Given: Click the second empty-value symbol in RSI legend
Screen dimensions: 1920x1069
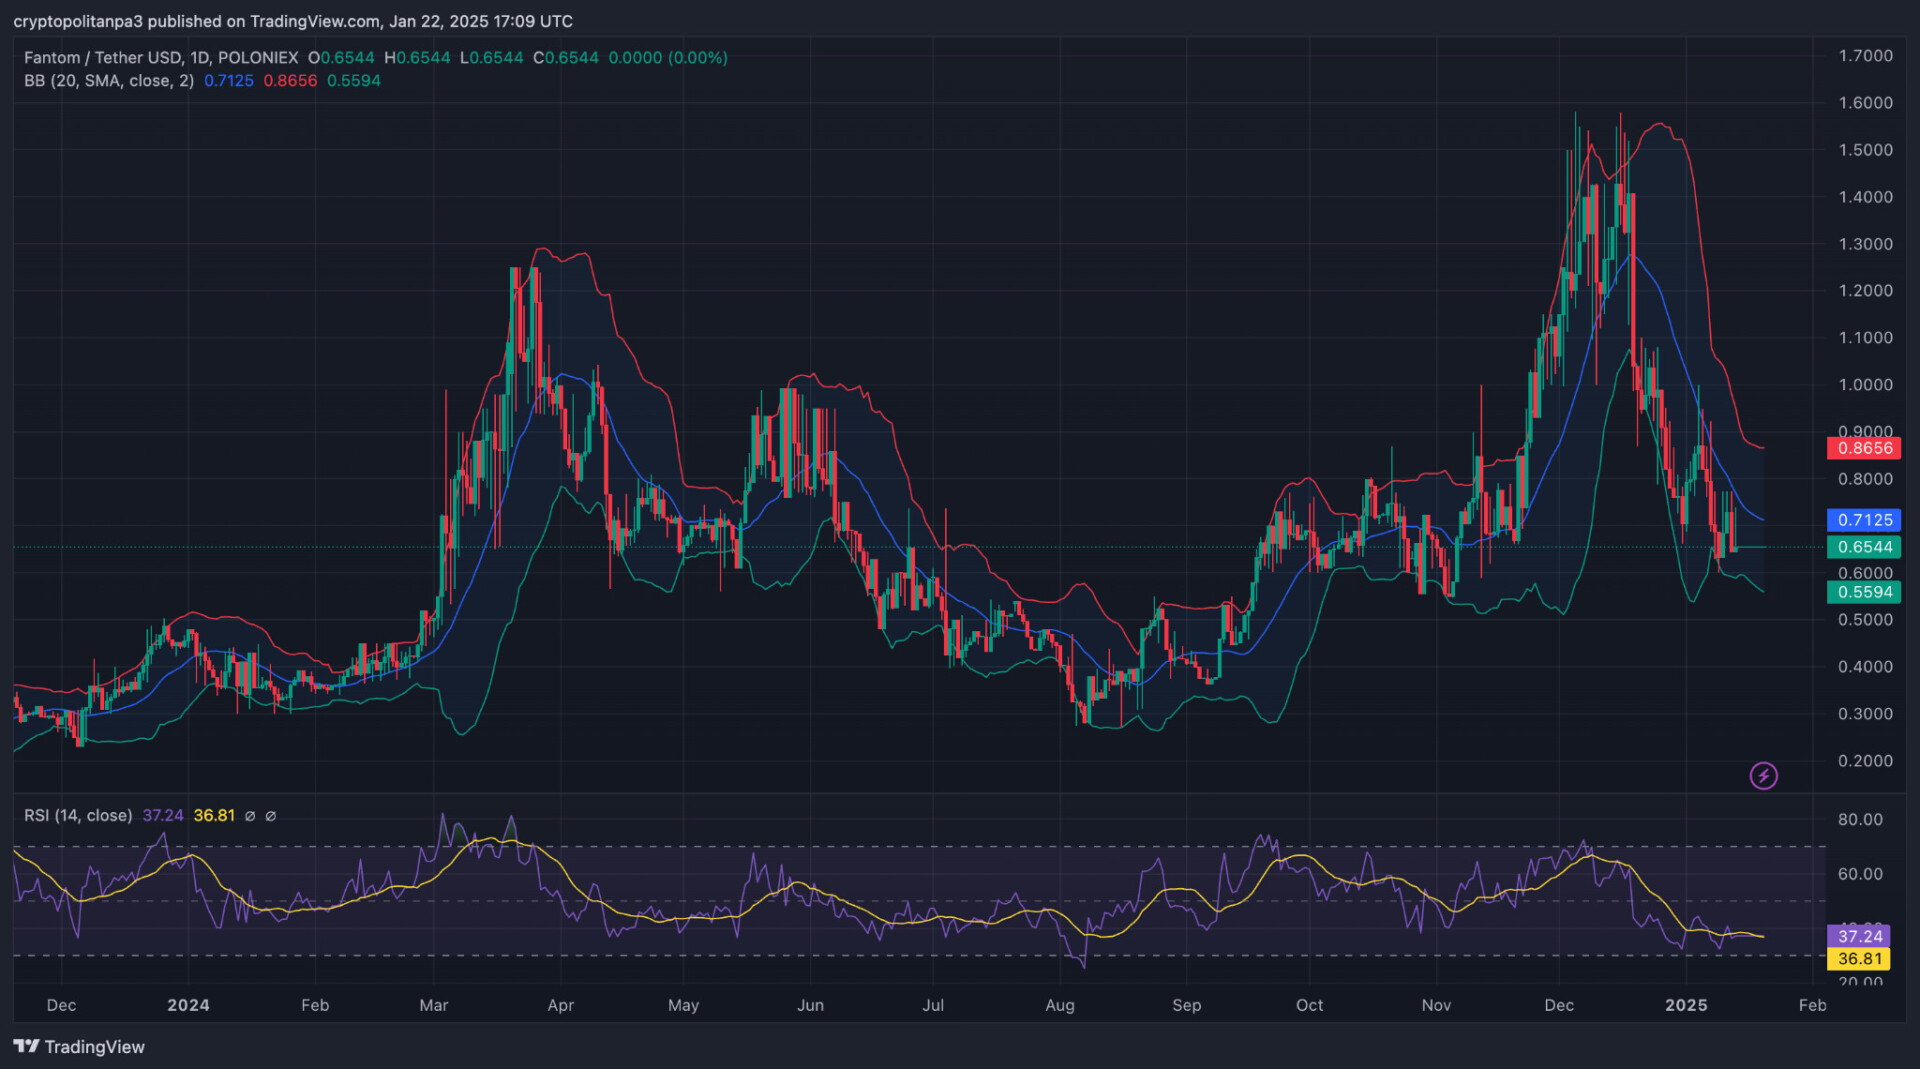Looking at the screenshot, I should pyautogui.click(x=270, y=816).
